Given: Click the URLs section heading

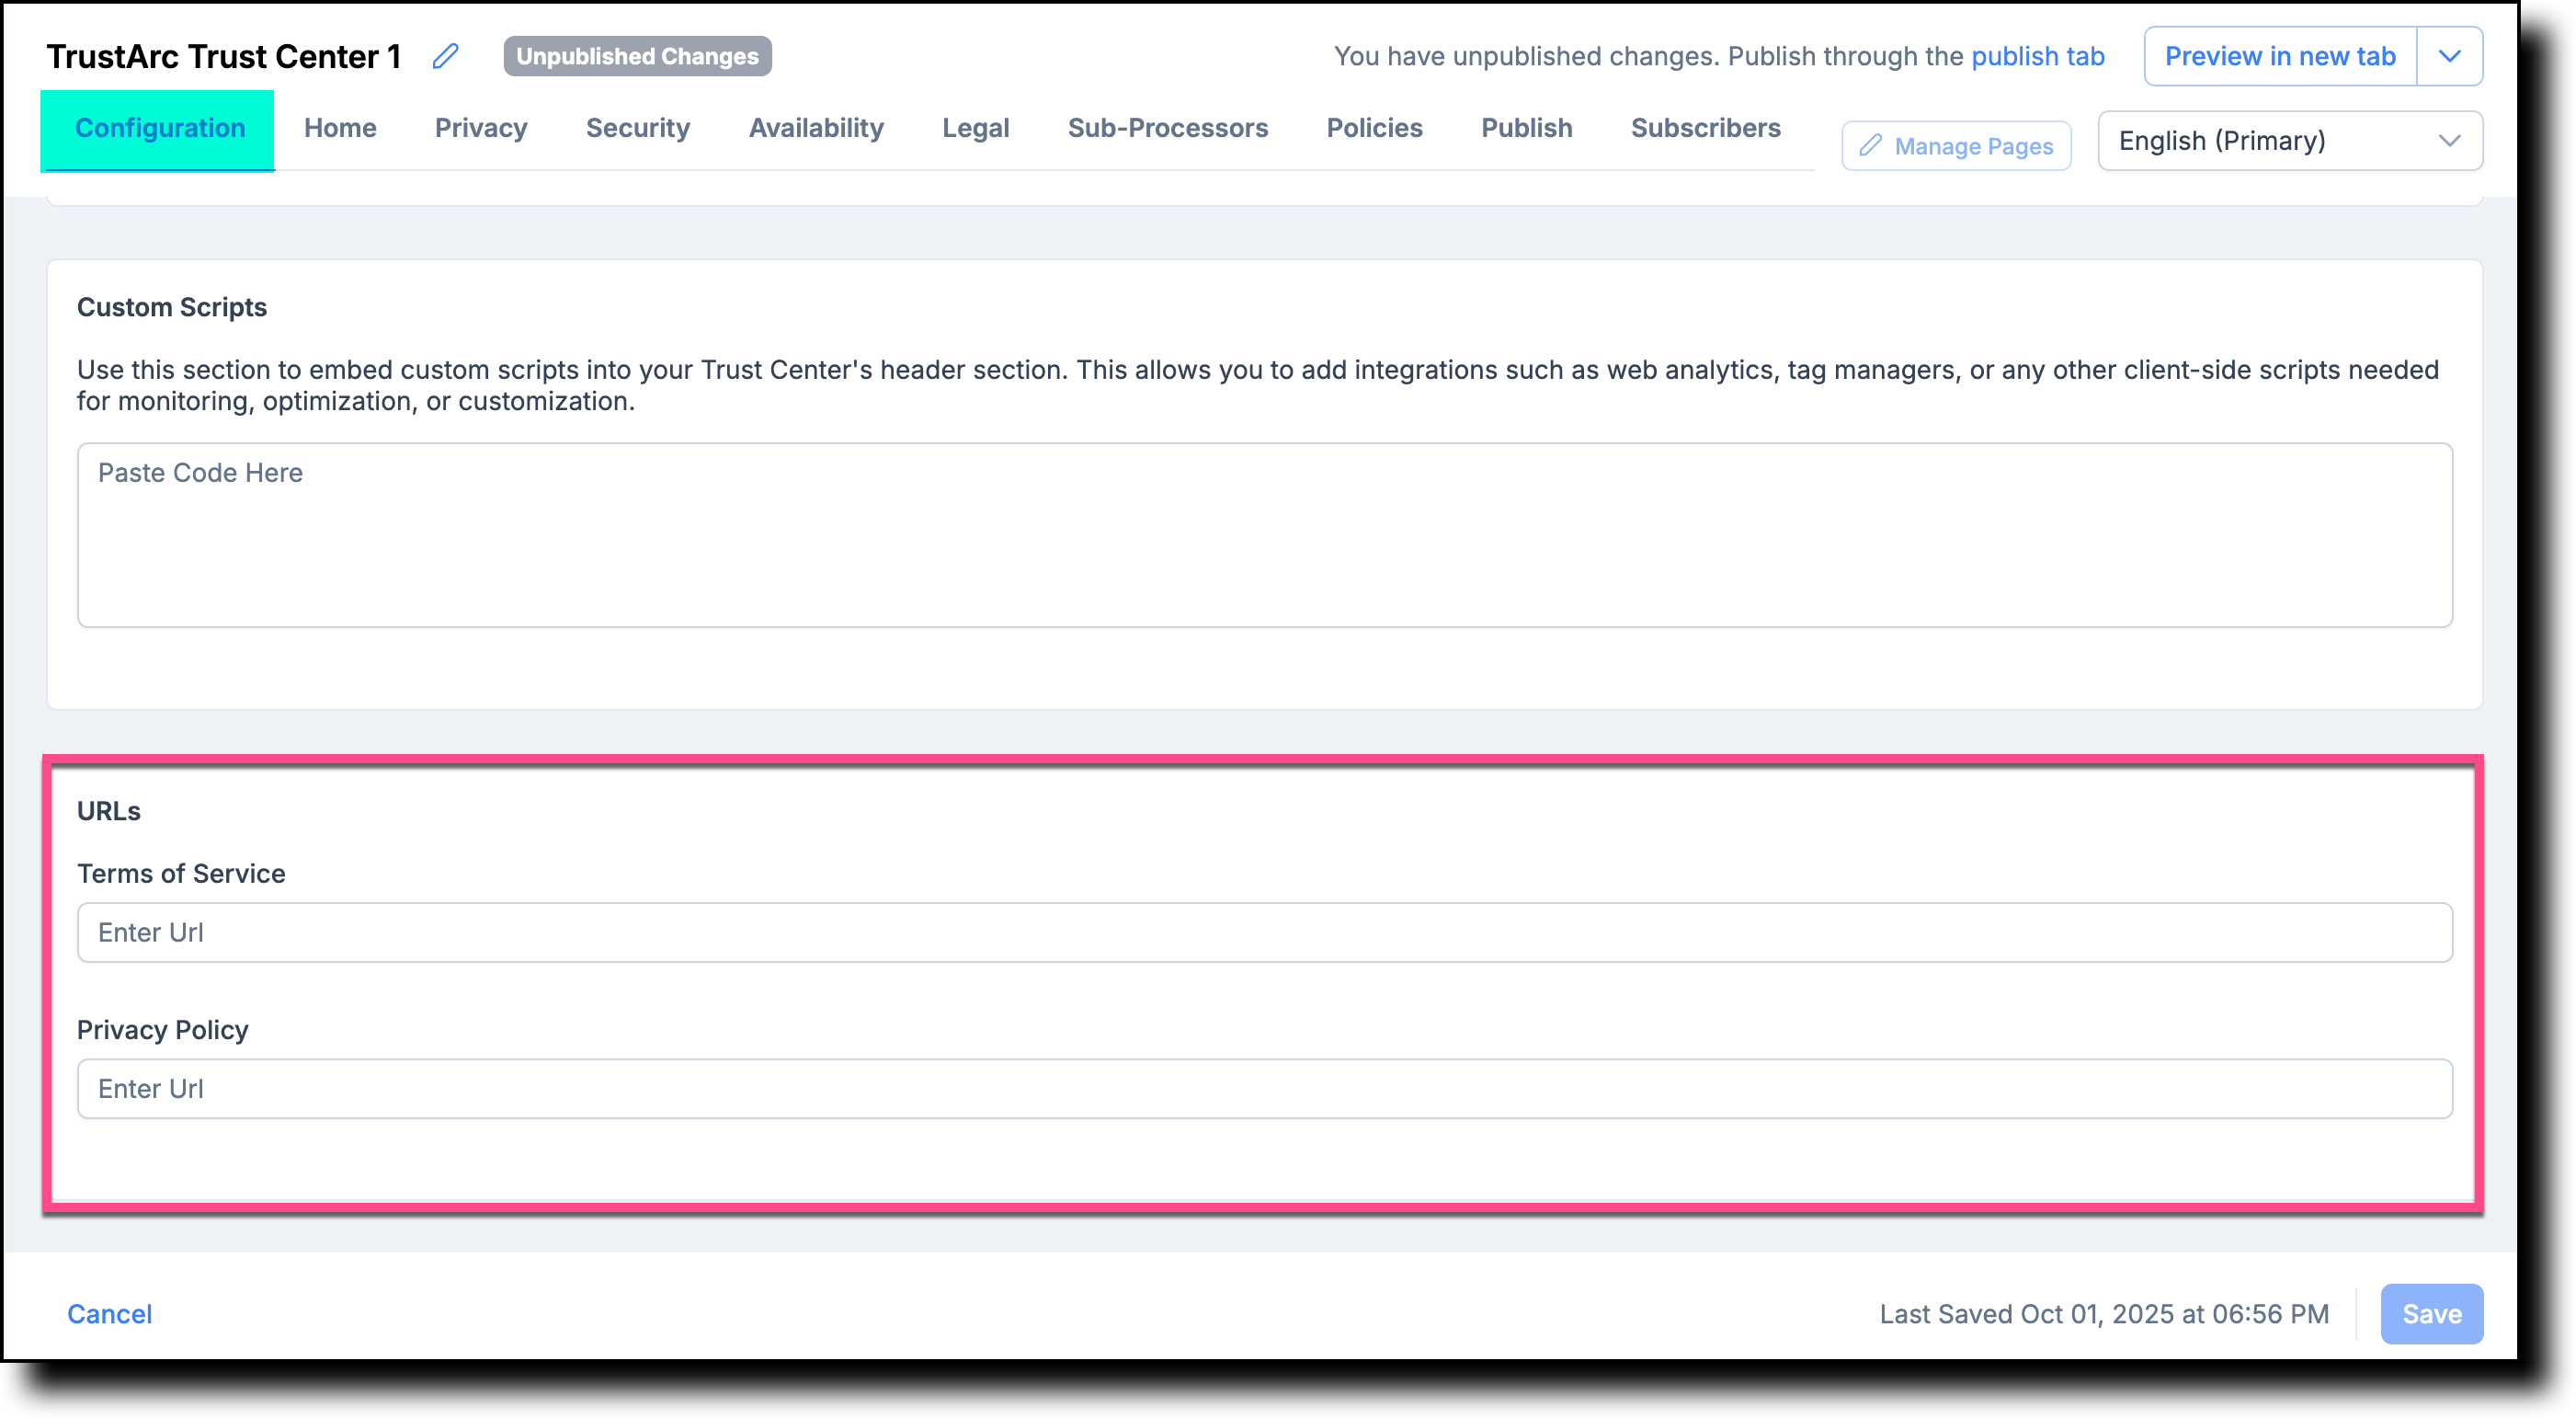Looking at the screenshot, I should (x=109, y=811).
